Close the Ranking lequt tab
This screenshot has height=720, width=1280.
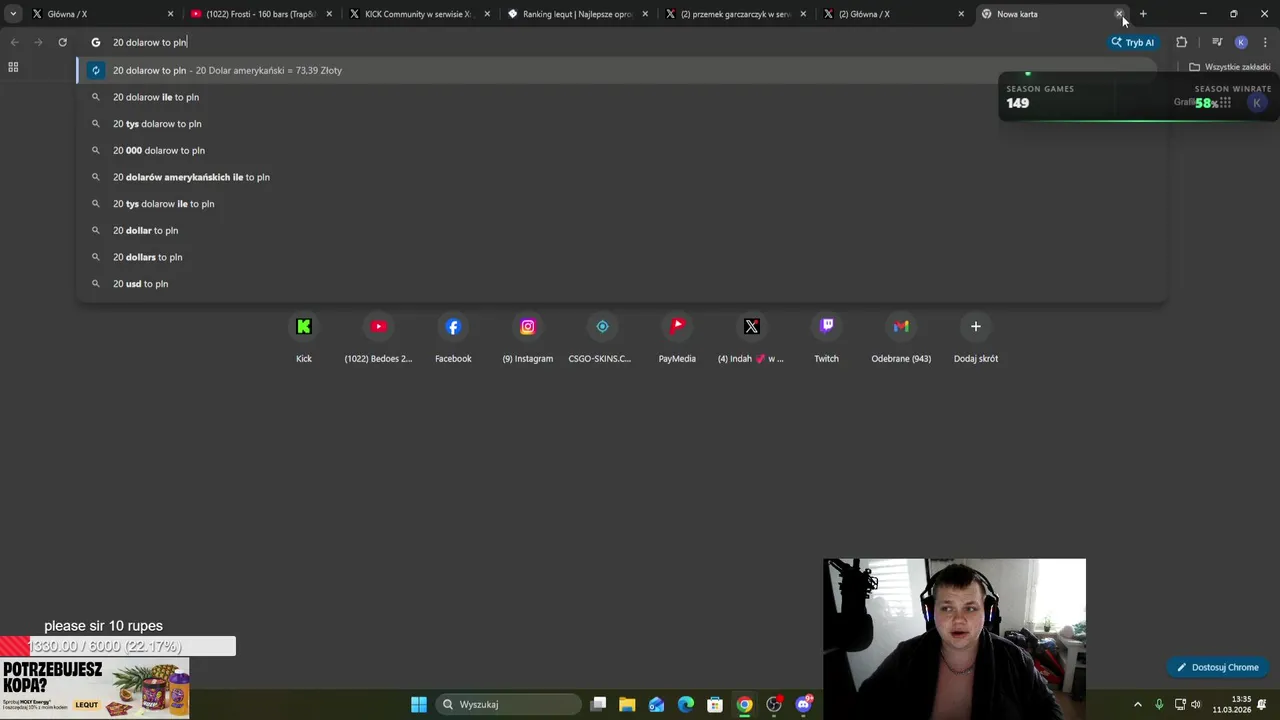(645, 14)
